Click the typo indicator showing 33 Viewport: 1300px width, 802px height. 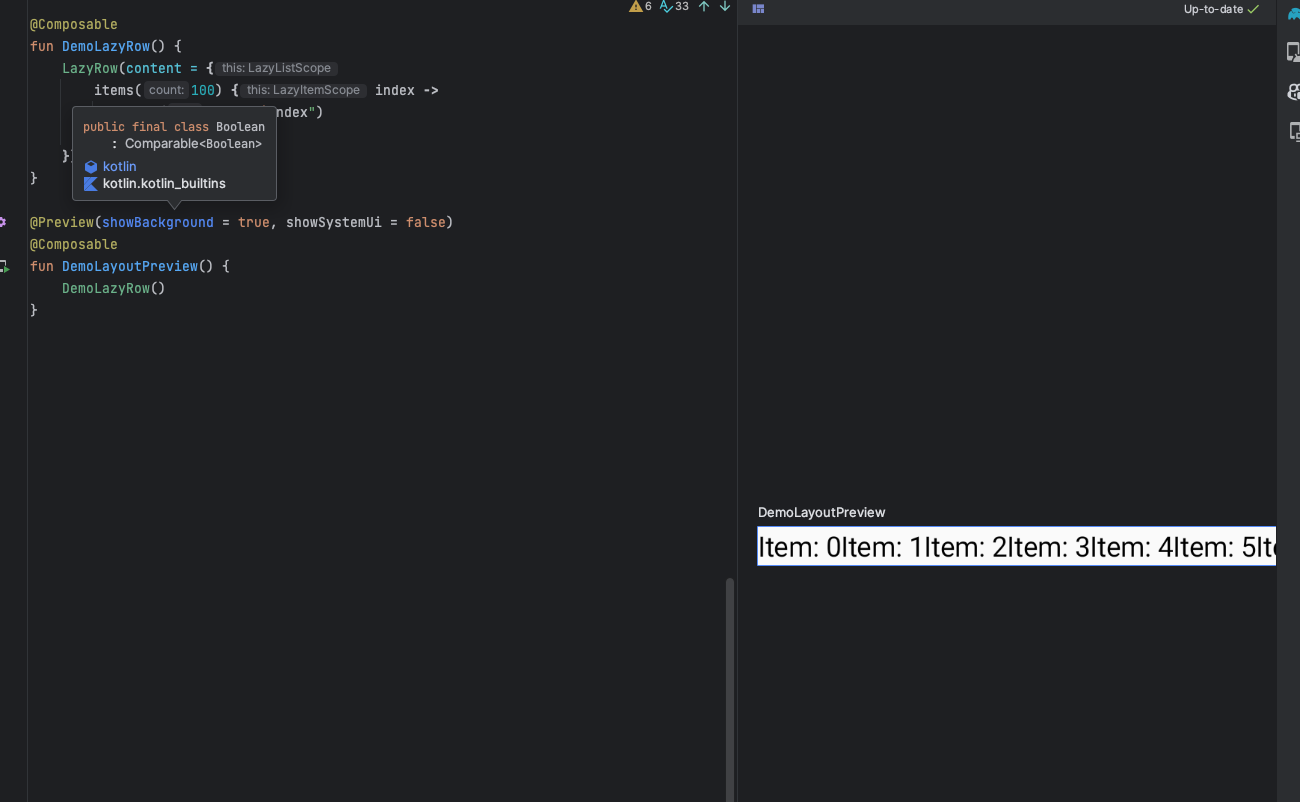(x=674, y=7)
